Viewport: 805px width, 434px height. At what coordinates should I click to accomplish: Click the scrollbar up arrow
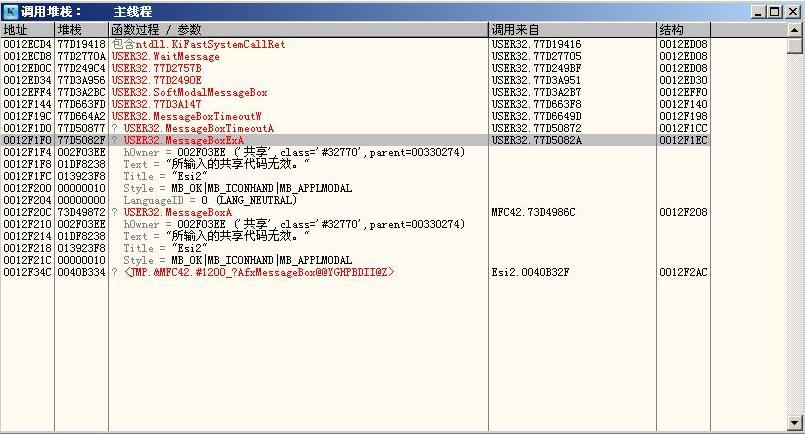pyautogui.click(x=795, y=30)
